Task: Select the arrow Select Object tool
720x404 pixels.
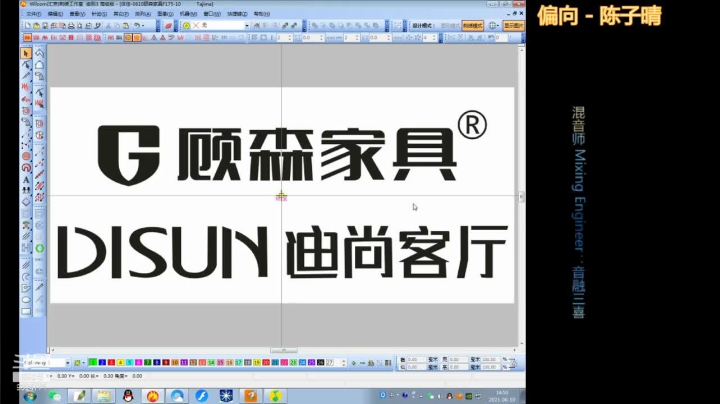Action: [26, 53]
